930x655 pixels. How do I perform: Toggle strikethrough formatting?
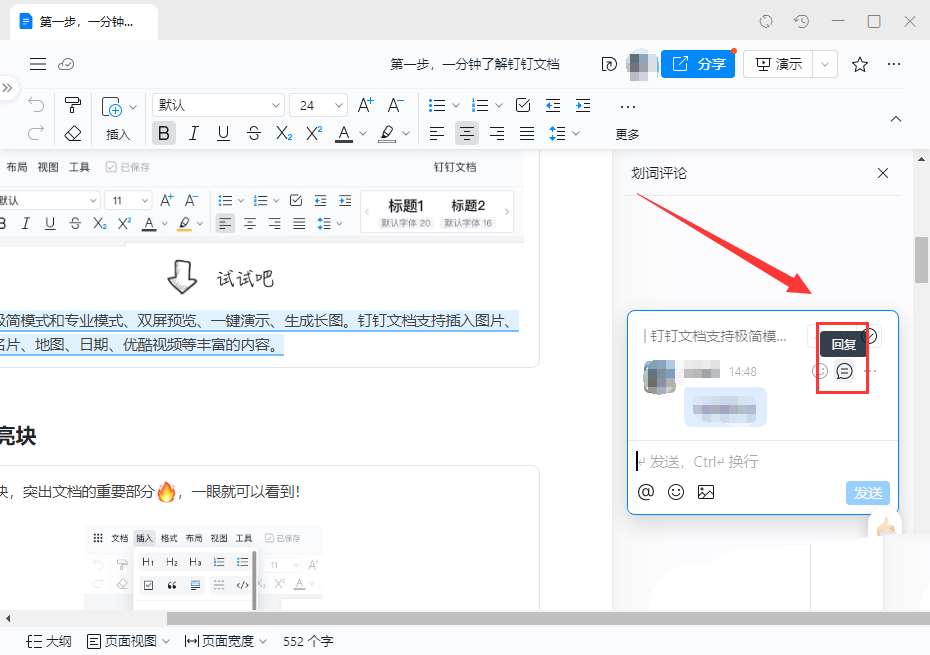254,133
